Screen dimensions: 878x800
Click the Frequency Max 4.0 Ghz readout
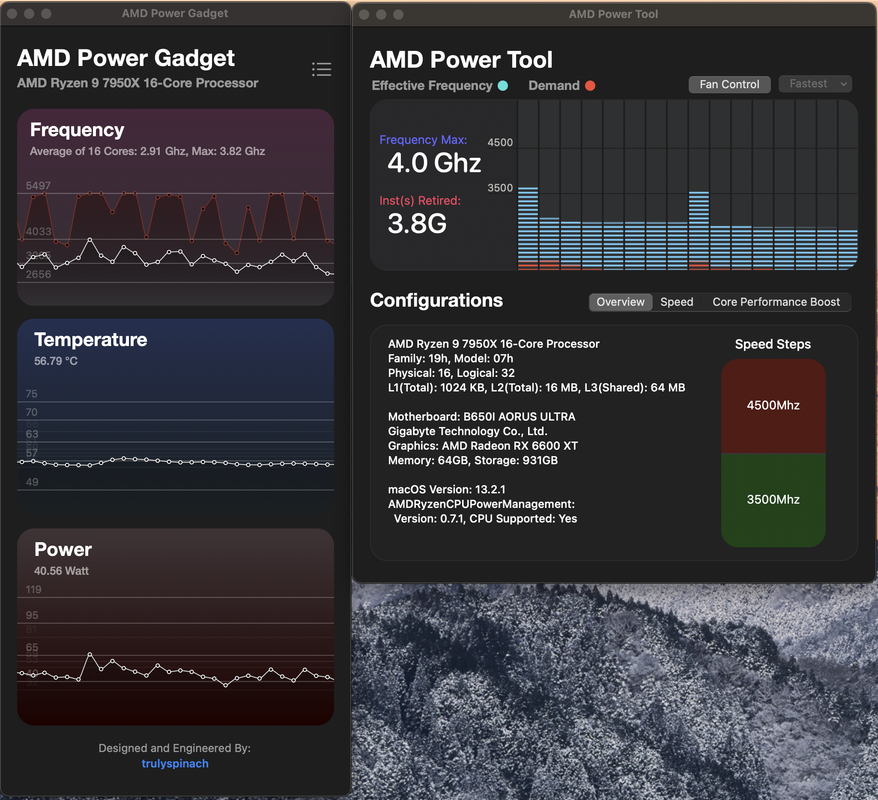click(x=434, y=163)
